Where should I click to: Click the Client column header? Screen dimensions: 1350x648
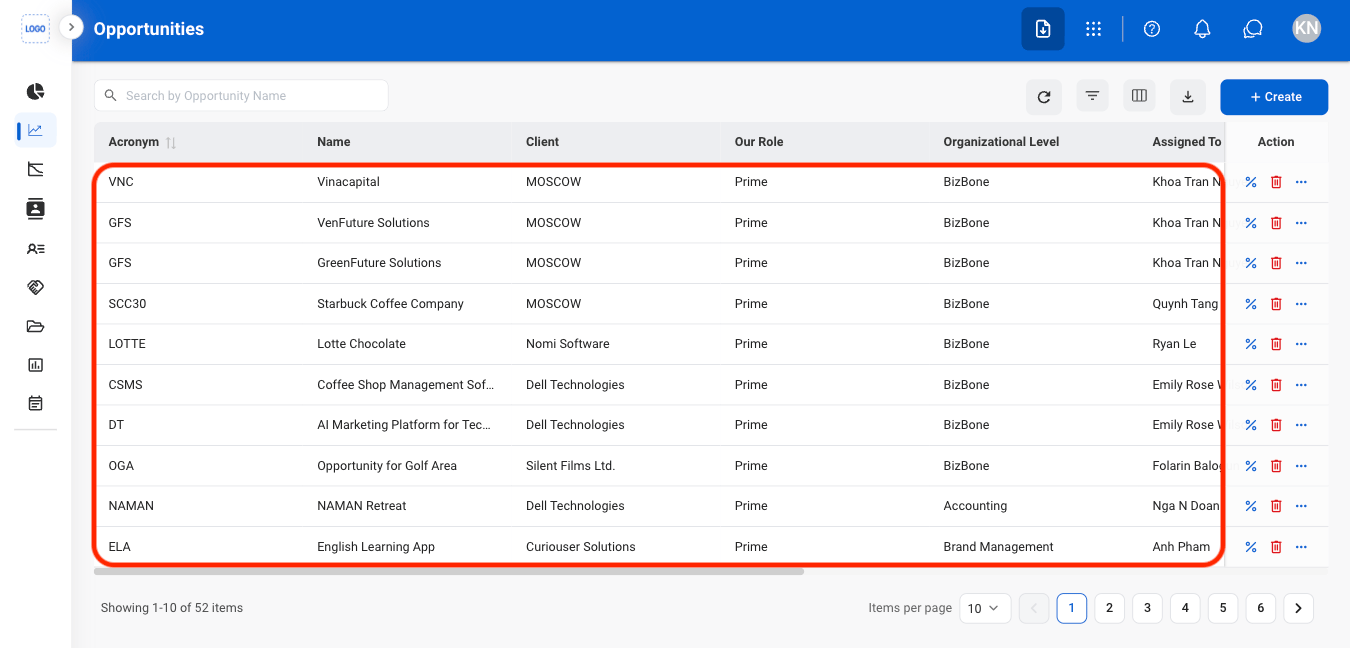pyautogui.click(x=542, y=142)
